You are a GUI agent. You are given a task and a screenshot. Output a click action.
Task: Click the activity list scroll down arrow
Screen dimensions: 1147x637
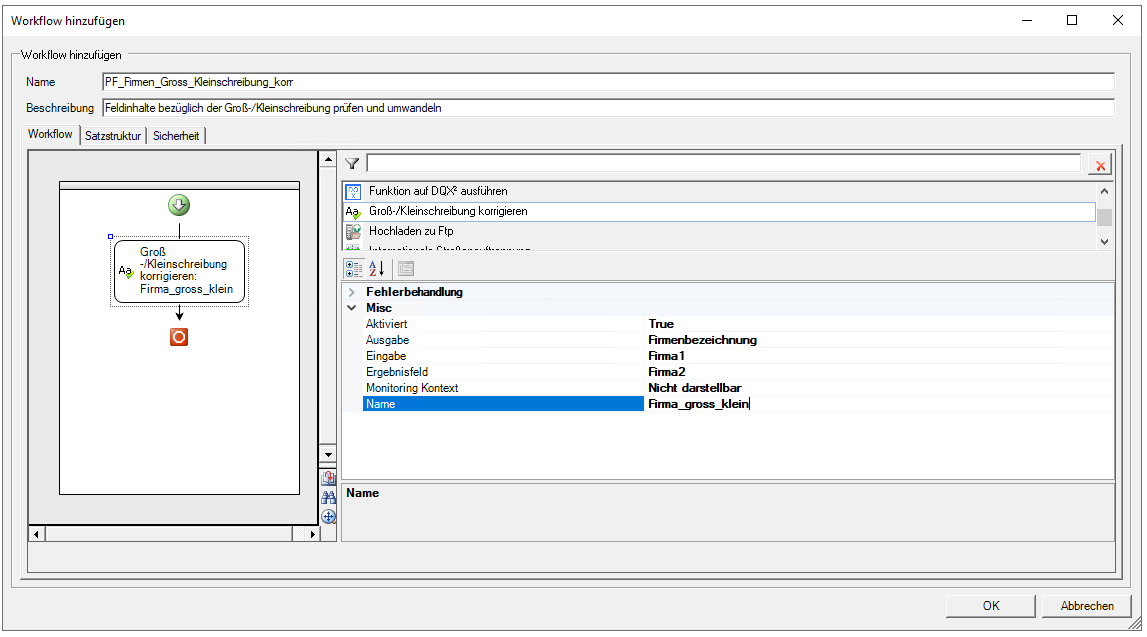click(x=1105, y=241)
